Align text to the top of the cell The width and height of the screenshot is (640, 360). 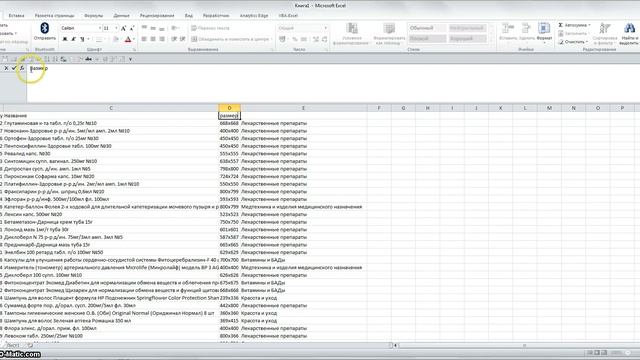[x=144, y=28]
